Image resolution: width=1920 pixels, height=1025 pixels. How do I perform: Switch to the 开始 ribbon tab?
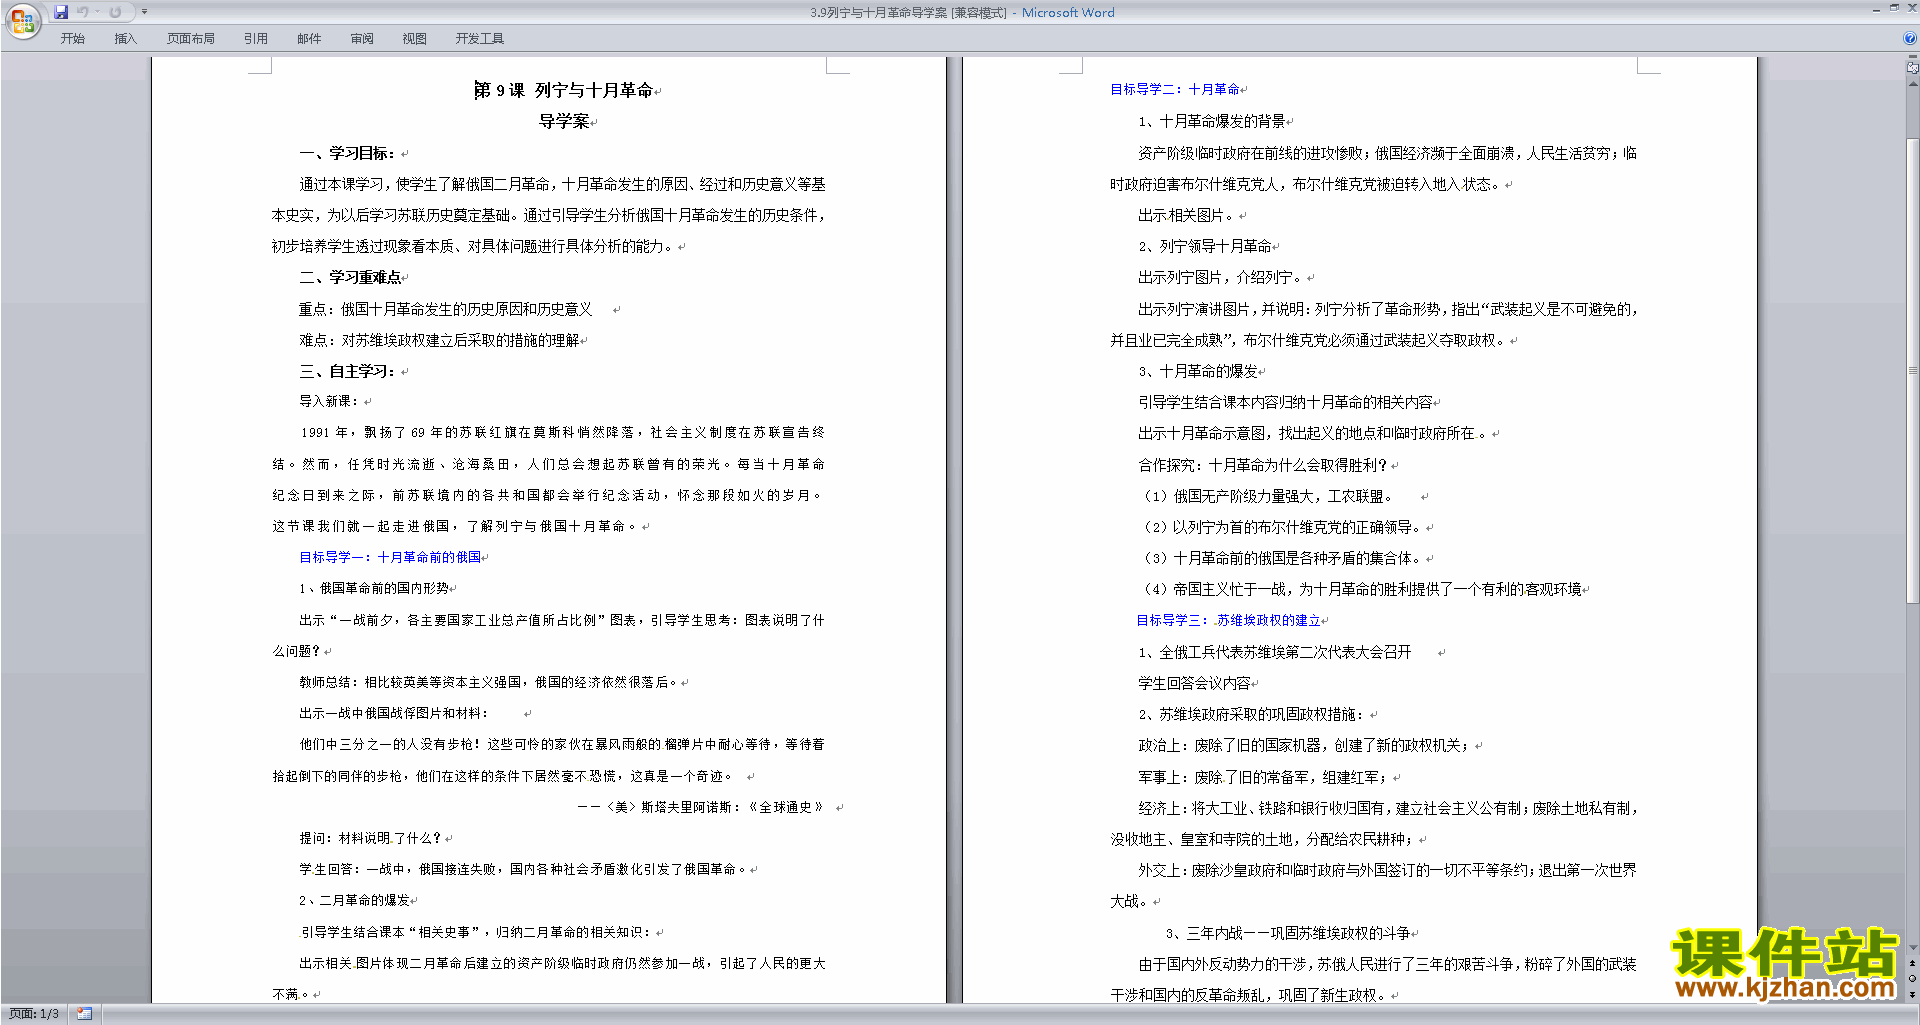[x=72, y=39]
